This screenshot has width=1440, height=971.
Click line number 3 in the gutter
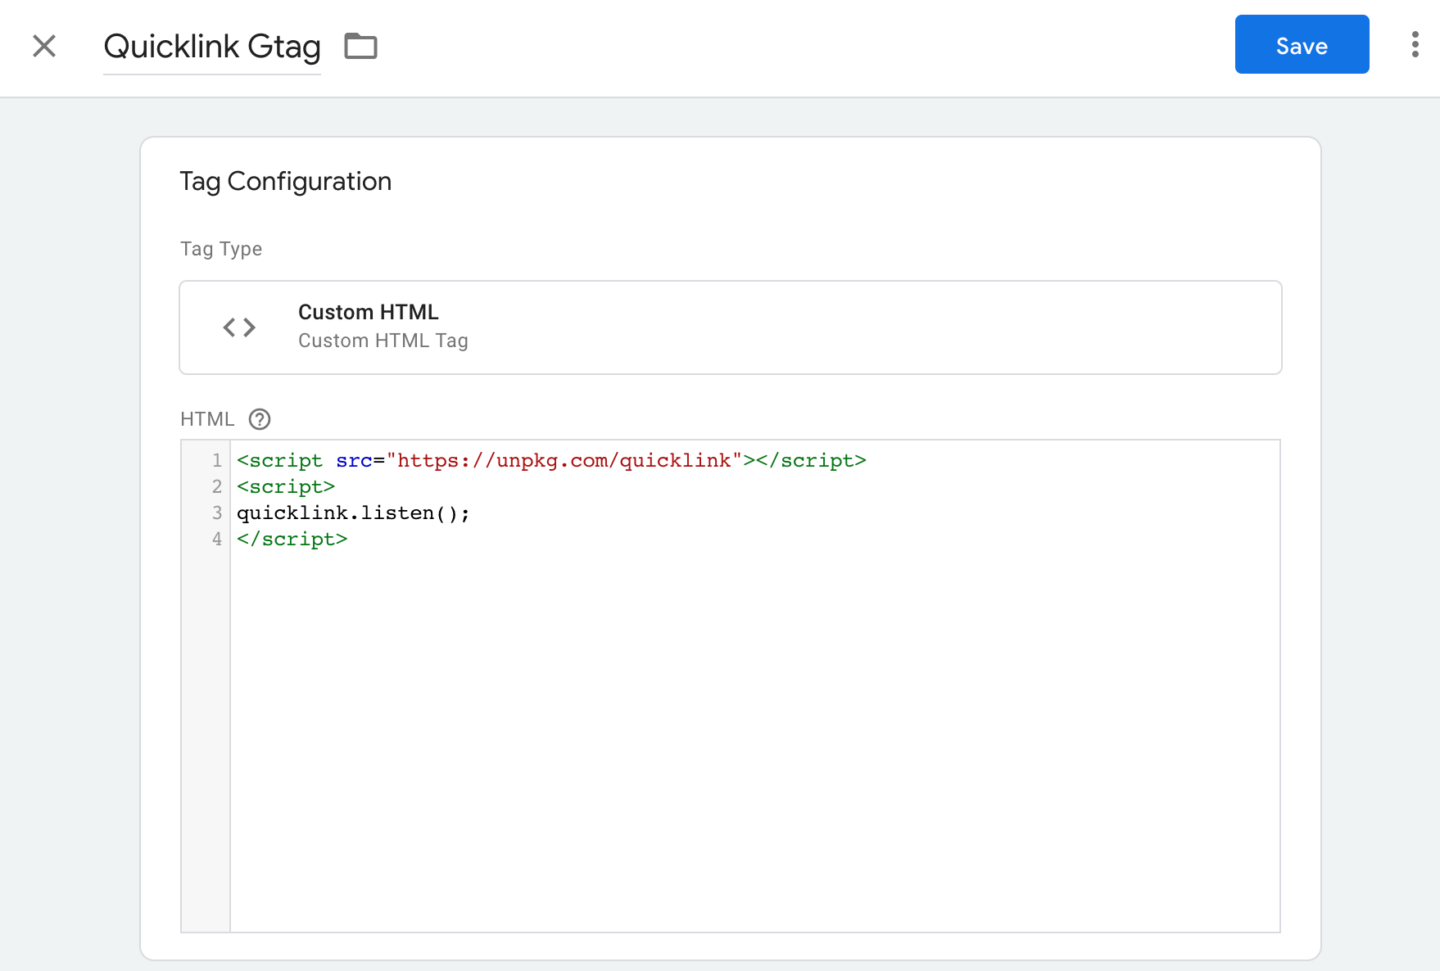coord(217,513)
